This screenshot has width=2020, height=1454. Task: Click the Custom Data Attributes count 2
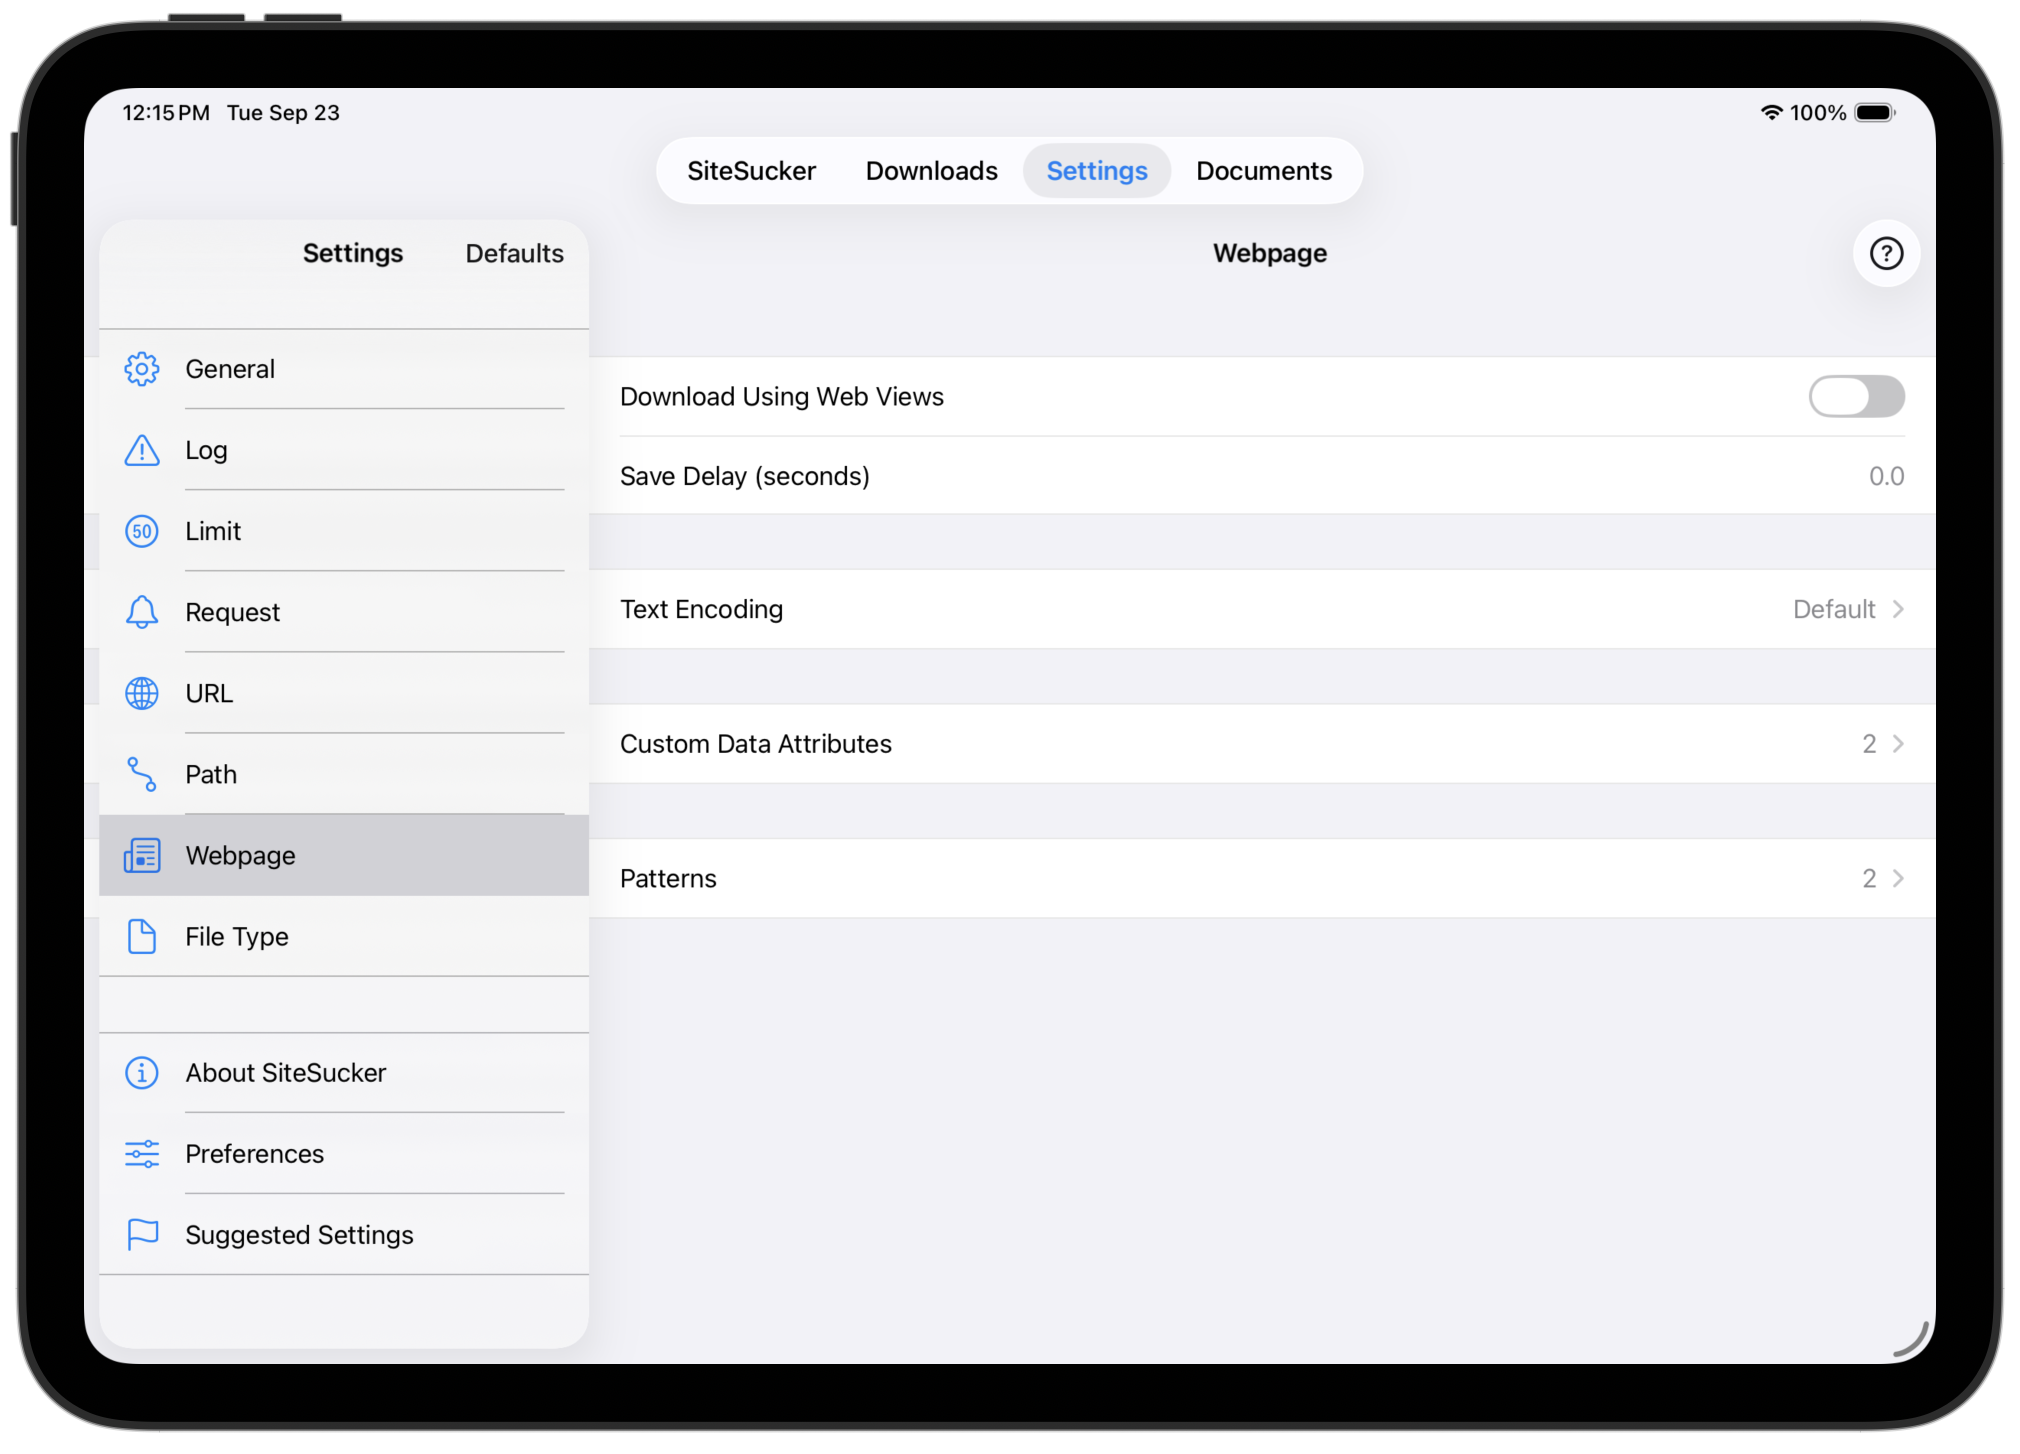(1868, 743)
